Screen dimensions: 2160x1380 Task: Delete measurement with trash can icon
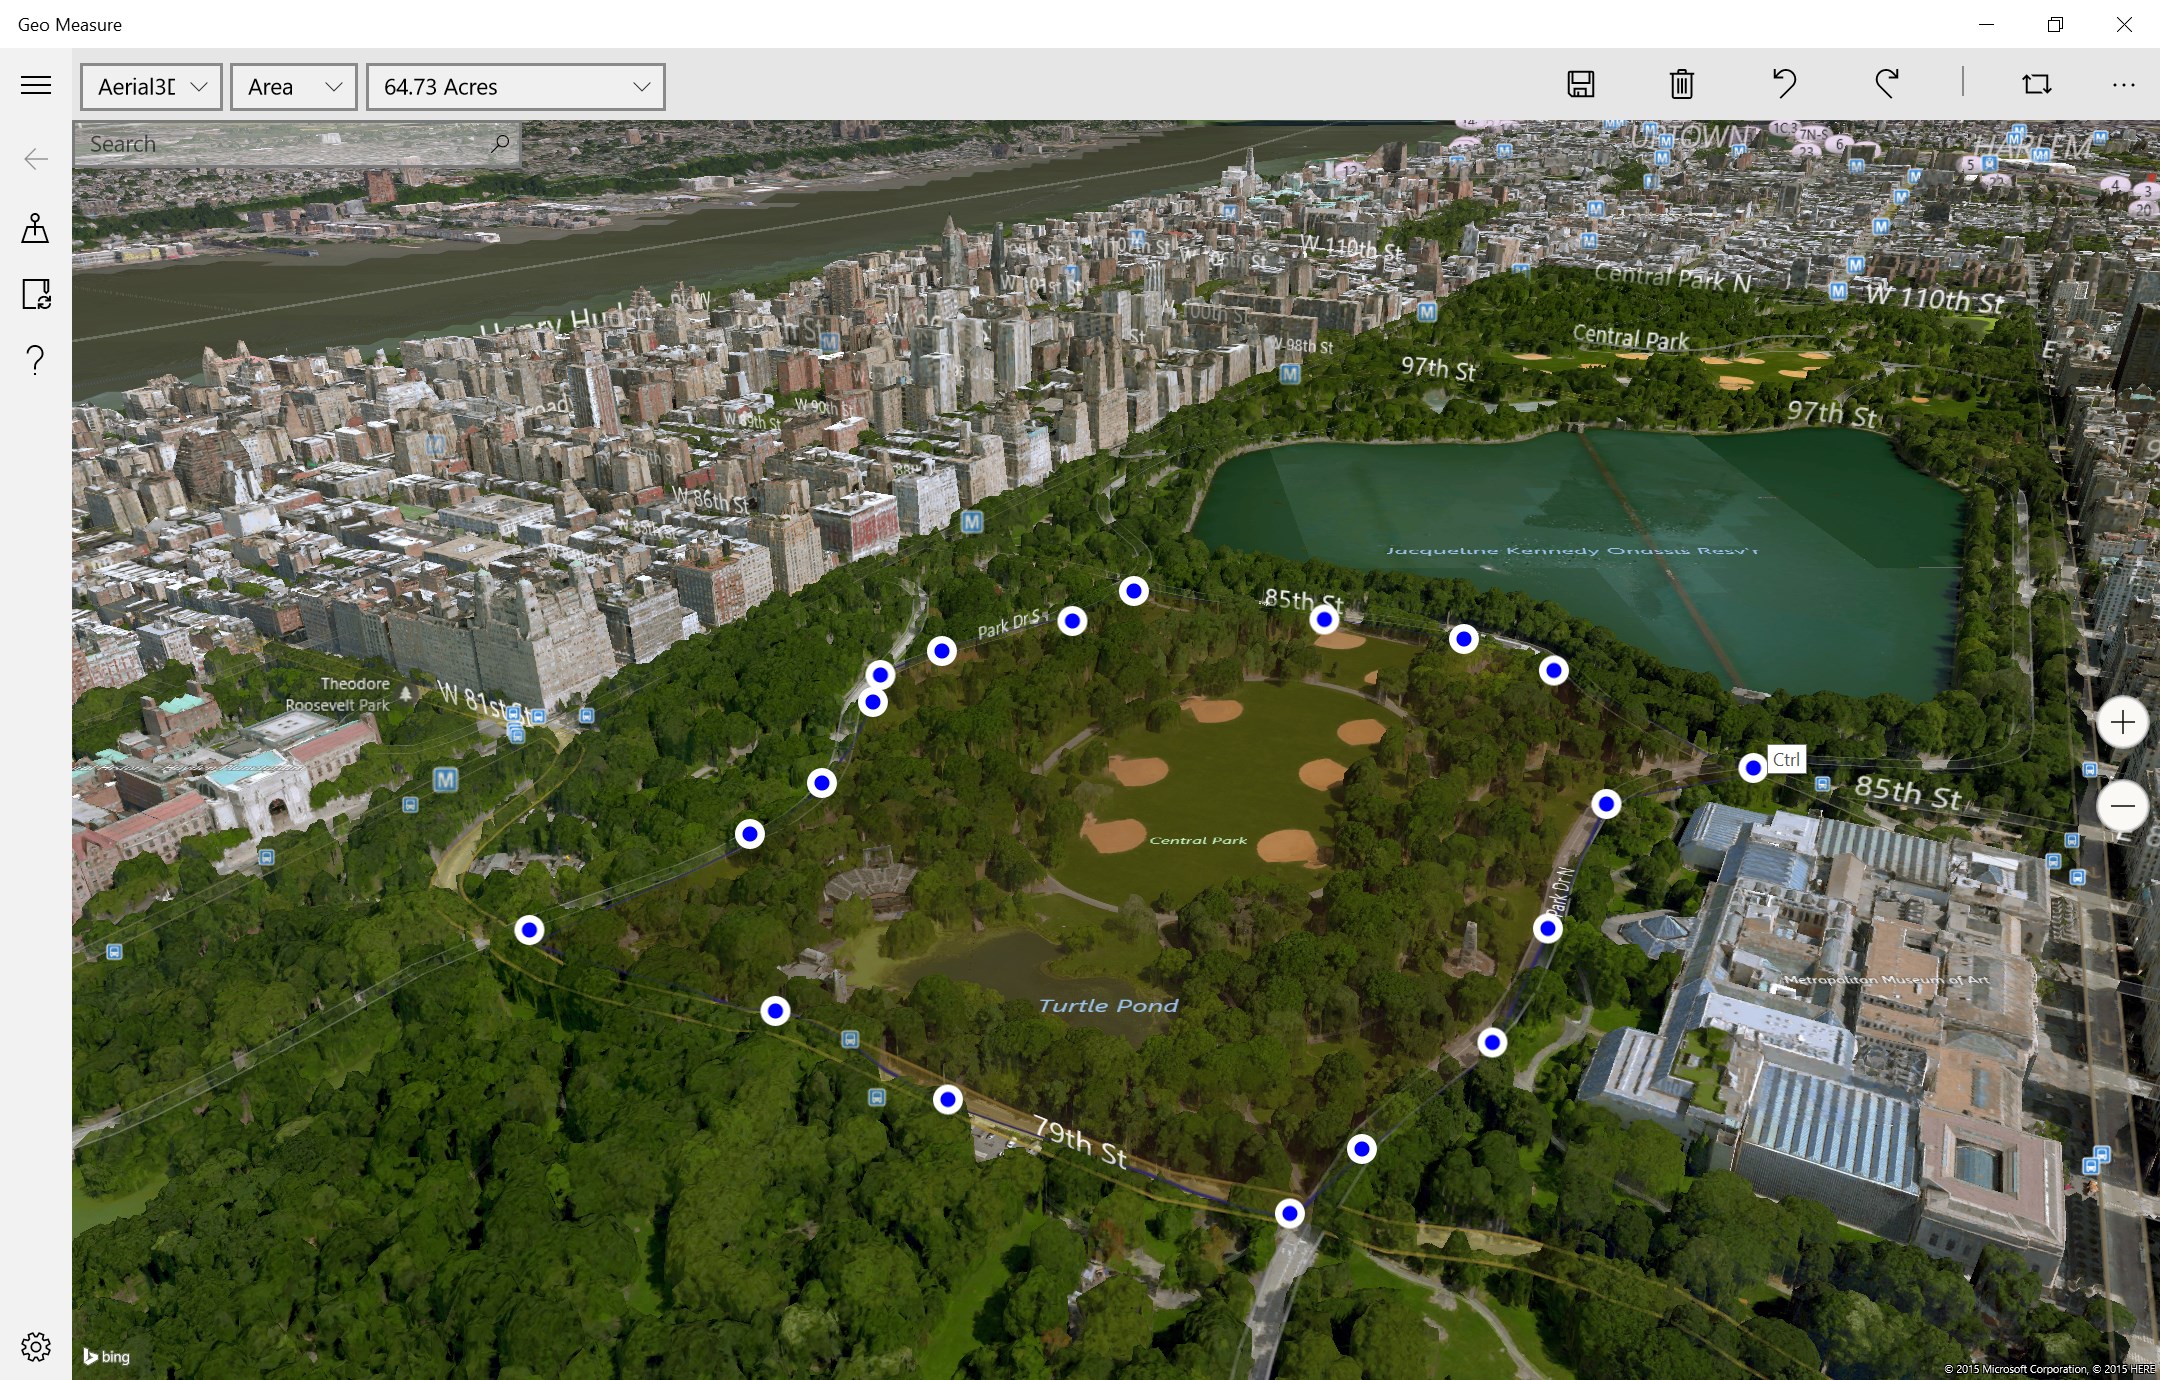[x=1682, y=84]
